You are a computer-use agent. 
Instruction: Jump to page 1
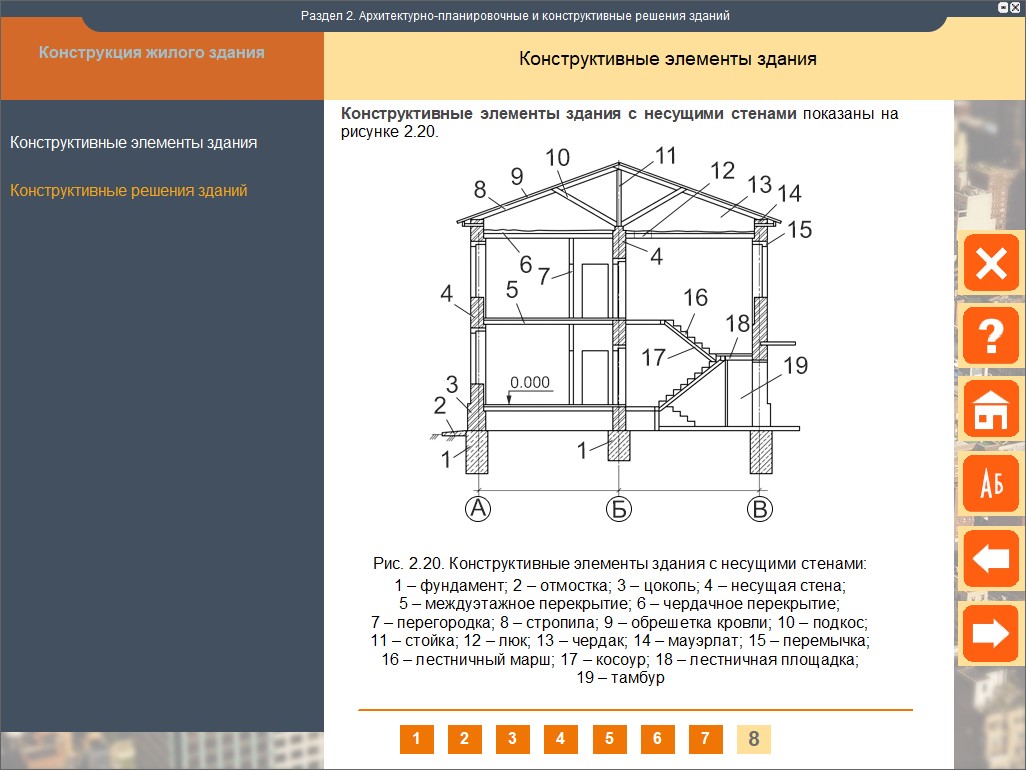[416, 739]
